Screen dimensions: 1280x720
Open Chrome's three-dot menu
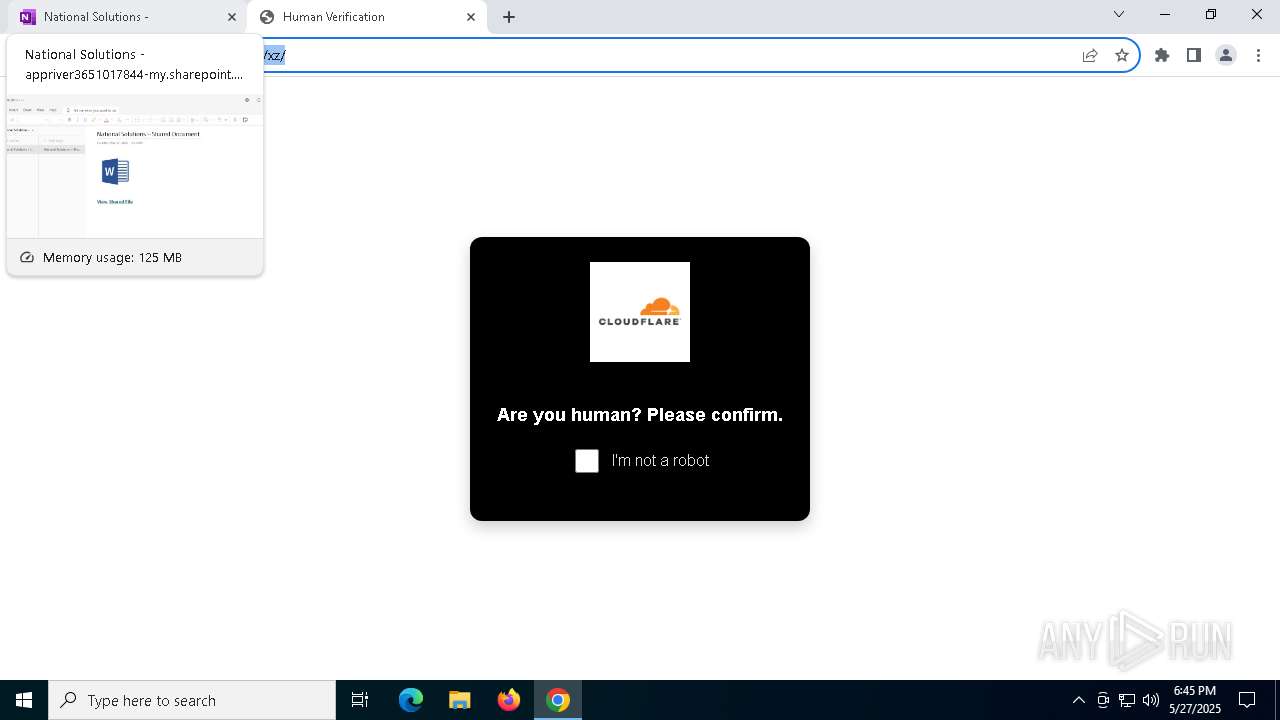tap(1259, 55)
